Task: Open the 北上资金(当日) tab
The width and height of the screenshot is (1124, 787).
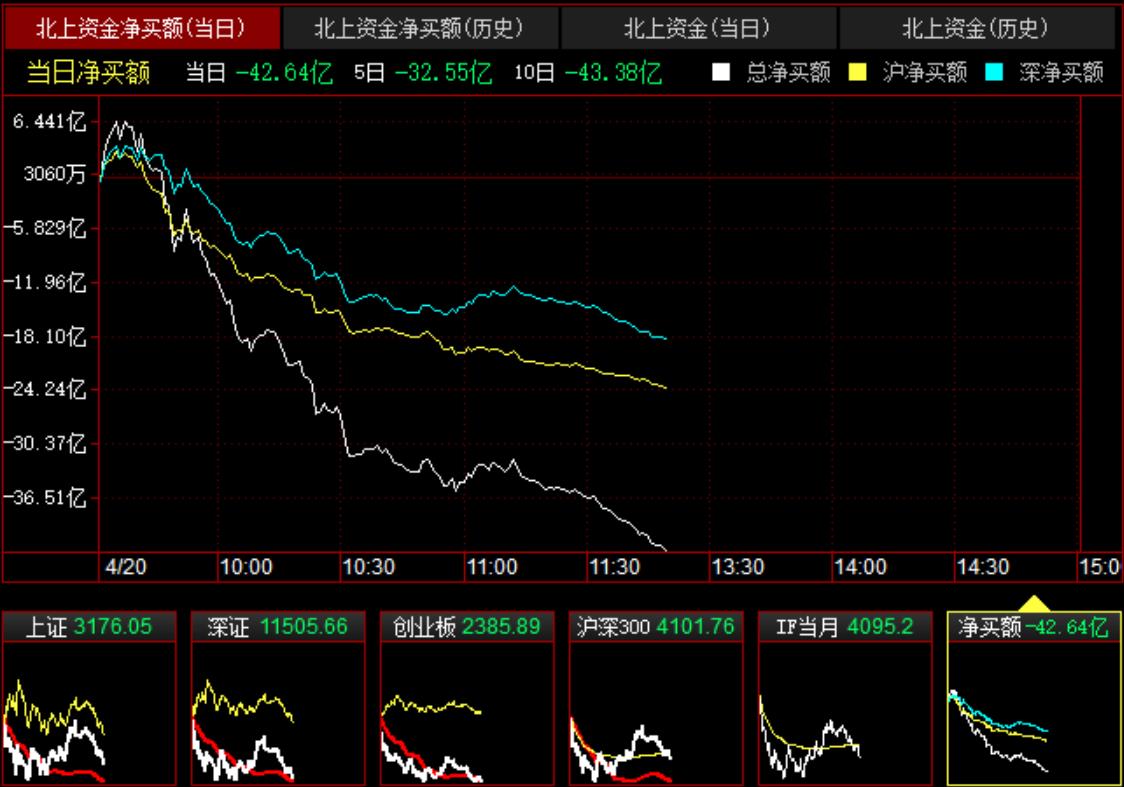Action: coord(697,28)
